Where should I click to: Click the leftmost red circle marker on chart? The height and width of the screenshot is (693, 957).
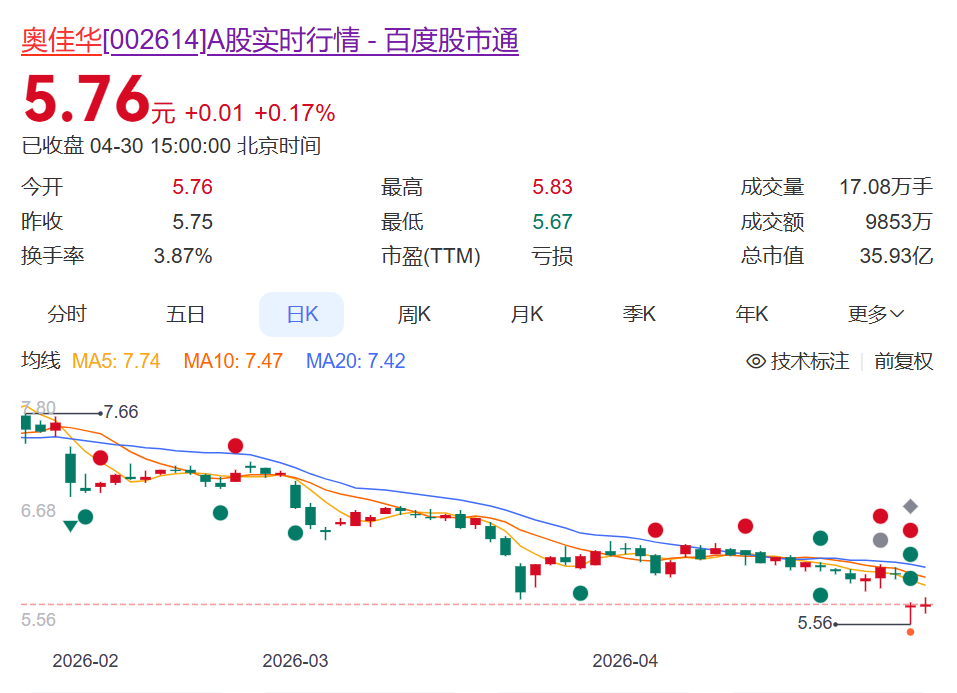(x=100, y=458)
